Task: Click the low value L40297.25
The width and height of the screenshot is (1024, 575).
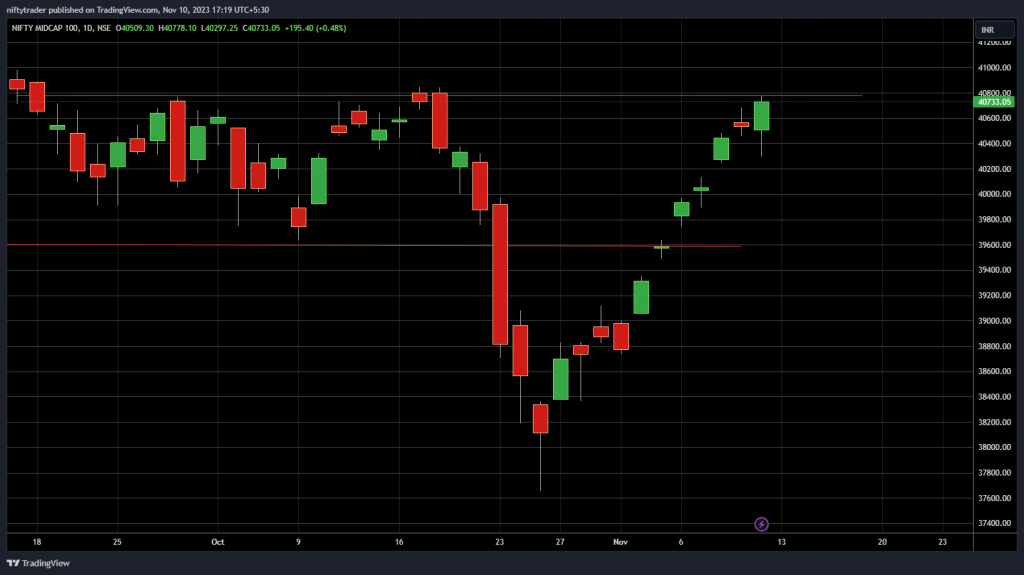Action: 219,28
